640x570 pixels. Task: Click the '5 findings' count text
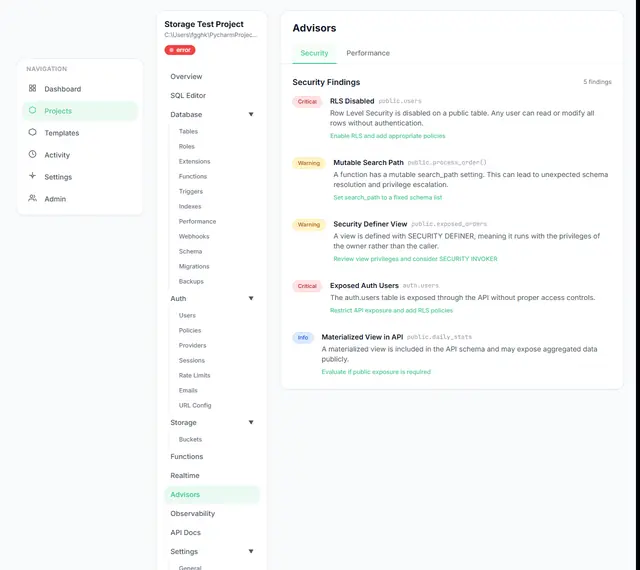597,82
